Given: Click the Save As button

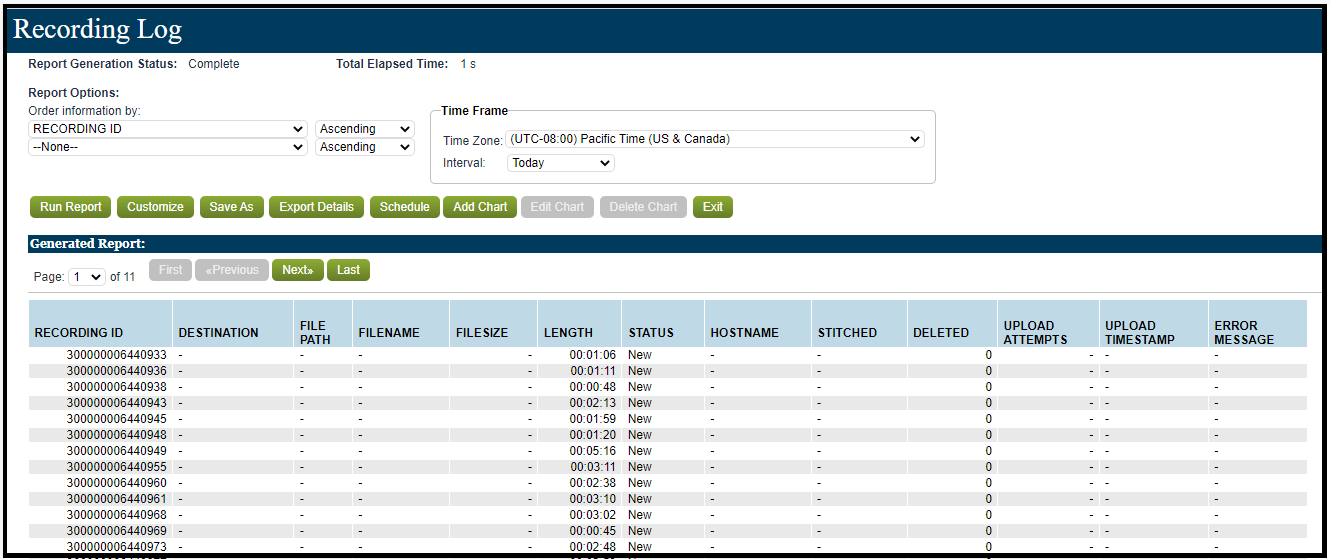Looking at the screenshot, I should point(231,207).
